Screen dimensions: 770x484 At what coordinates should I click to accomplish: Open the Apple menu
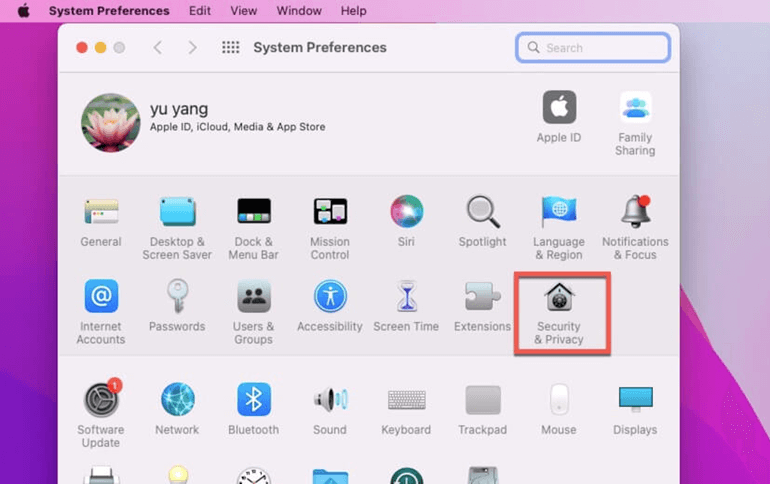tap(24, 11)
